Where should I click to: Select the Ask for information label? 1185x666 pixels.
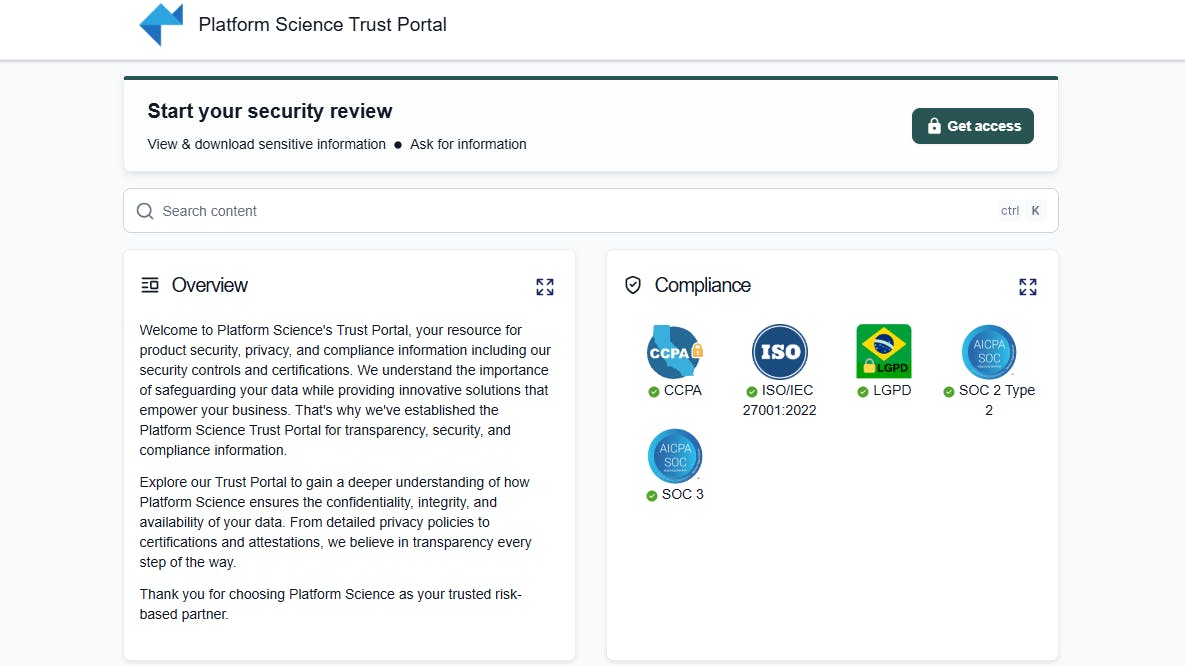pos(468,144)
